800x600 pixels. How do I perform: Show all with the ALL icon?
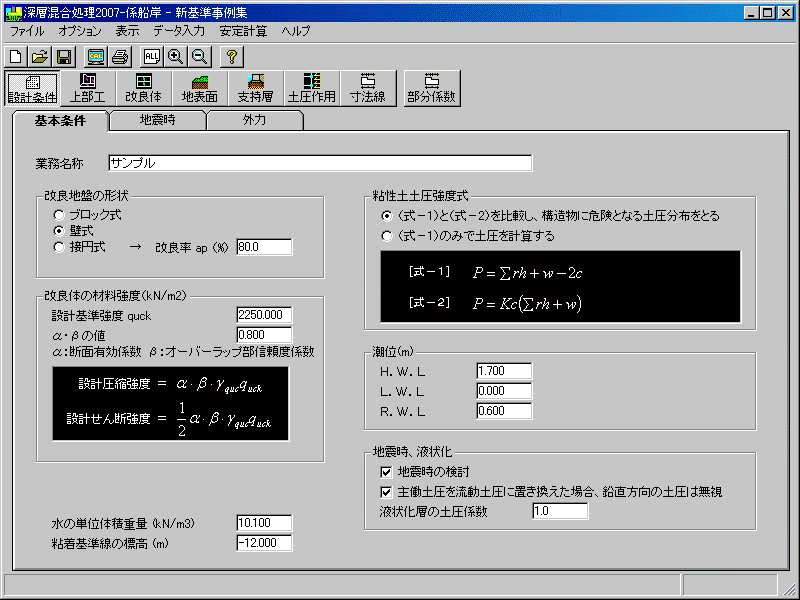(152, 57)
